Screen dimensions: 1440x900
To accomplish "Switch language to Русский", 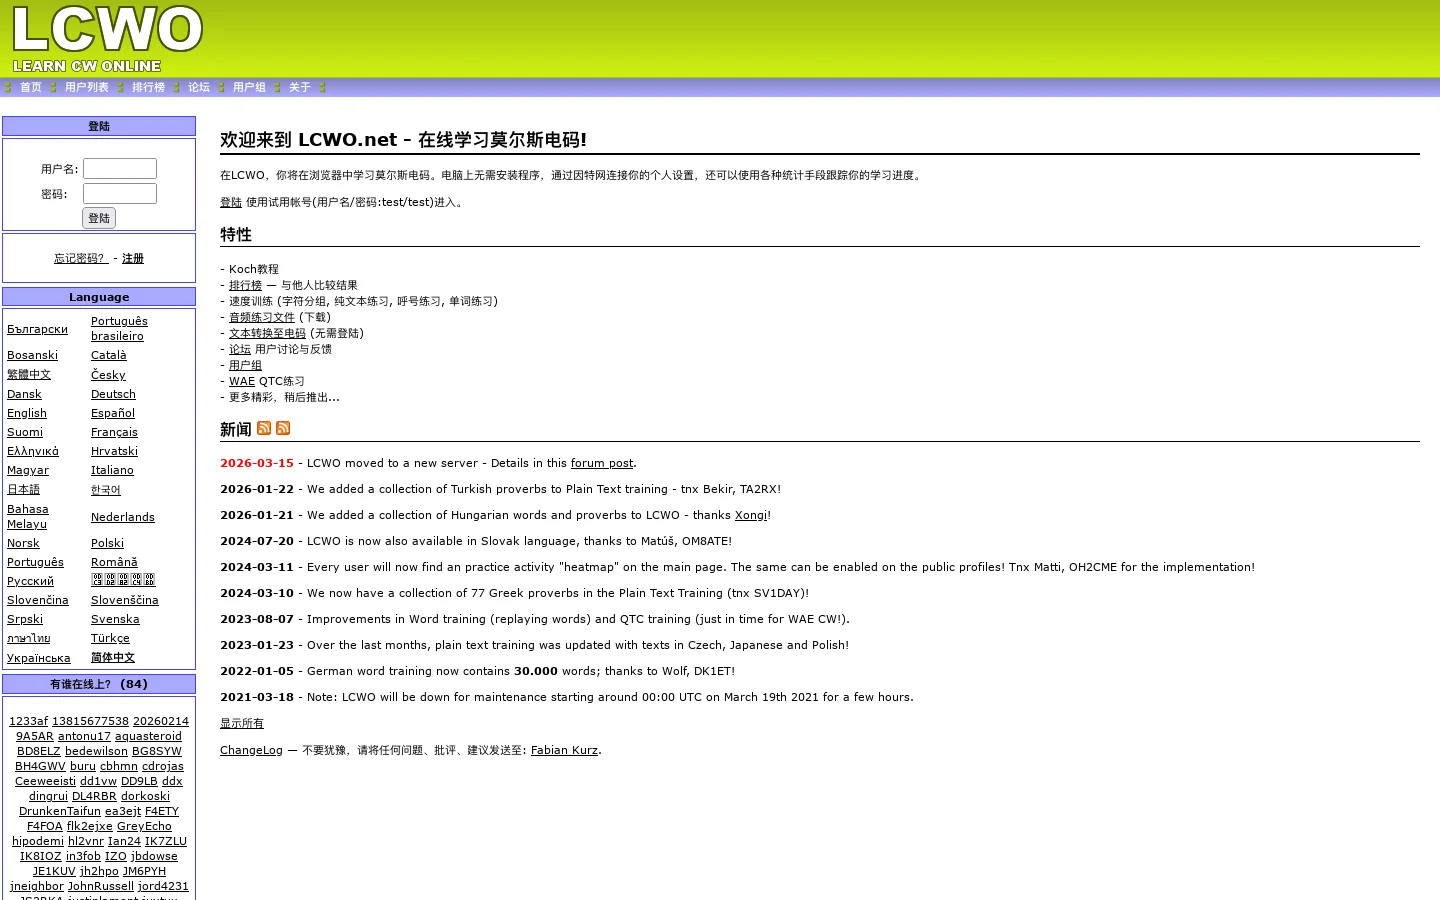I will click(x=30, y=581).
